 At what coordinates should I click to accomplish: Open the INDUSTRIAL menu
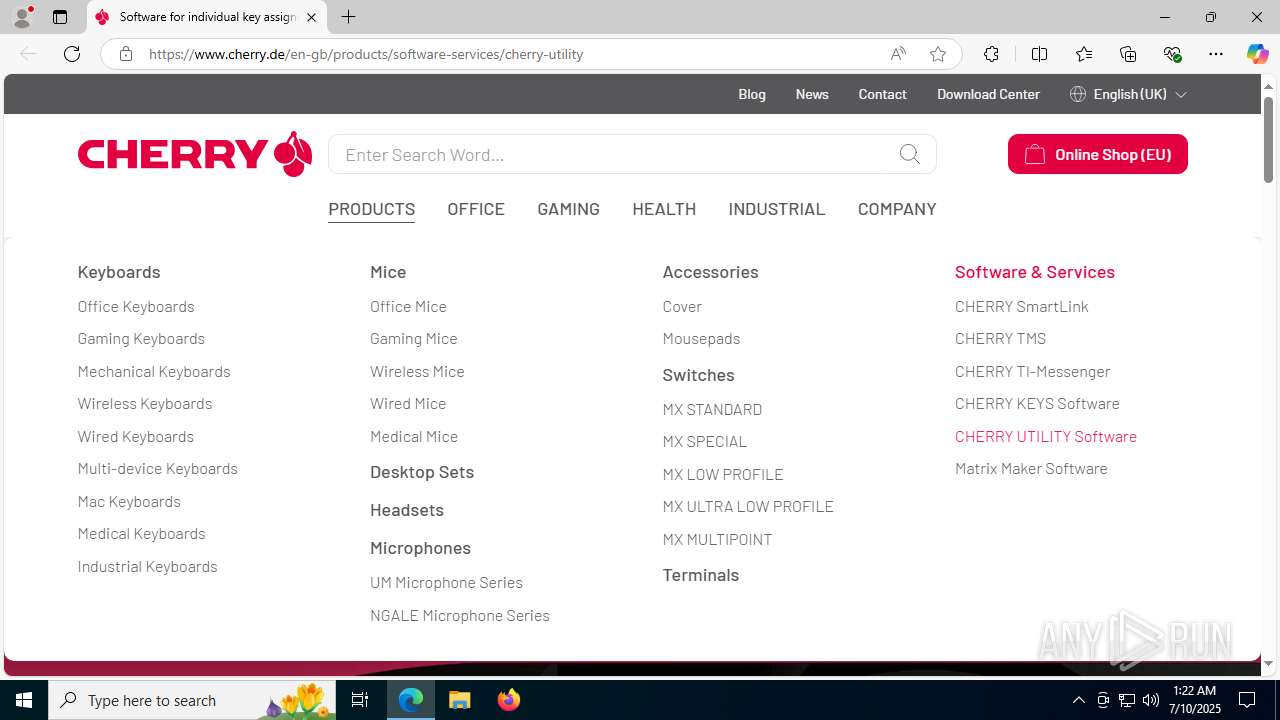coord(777,209)
